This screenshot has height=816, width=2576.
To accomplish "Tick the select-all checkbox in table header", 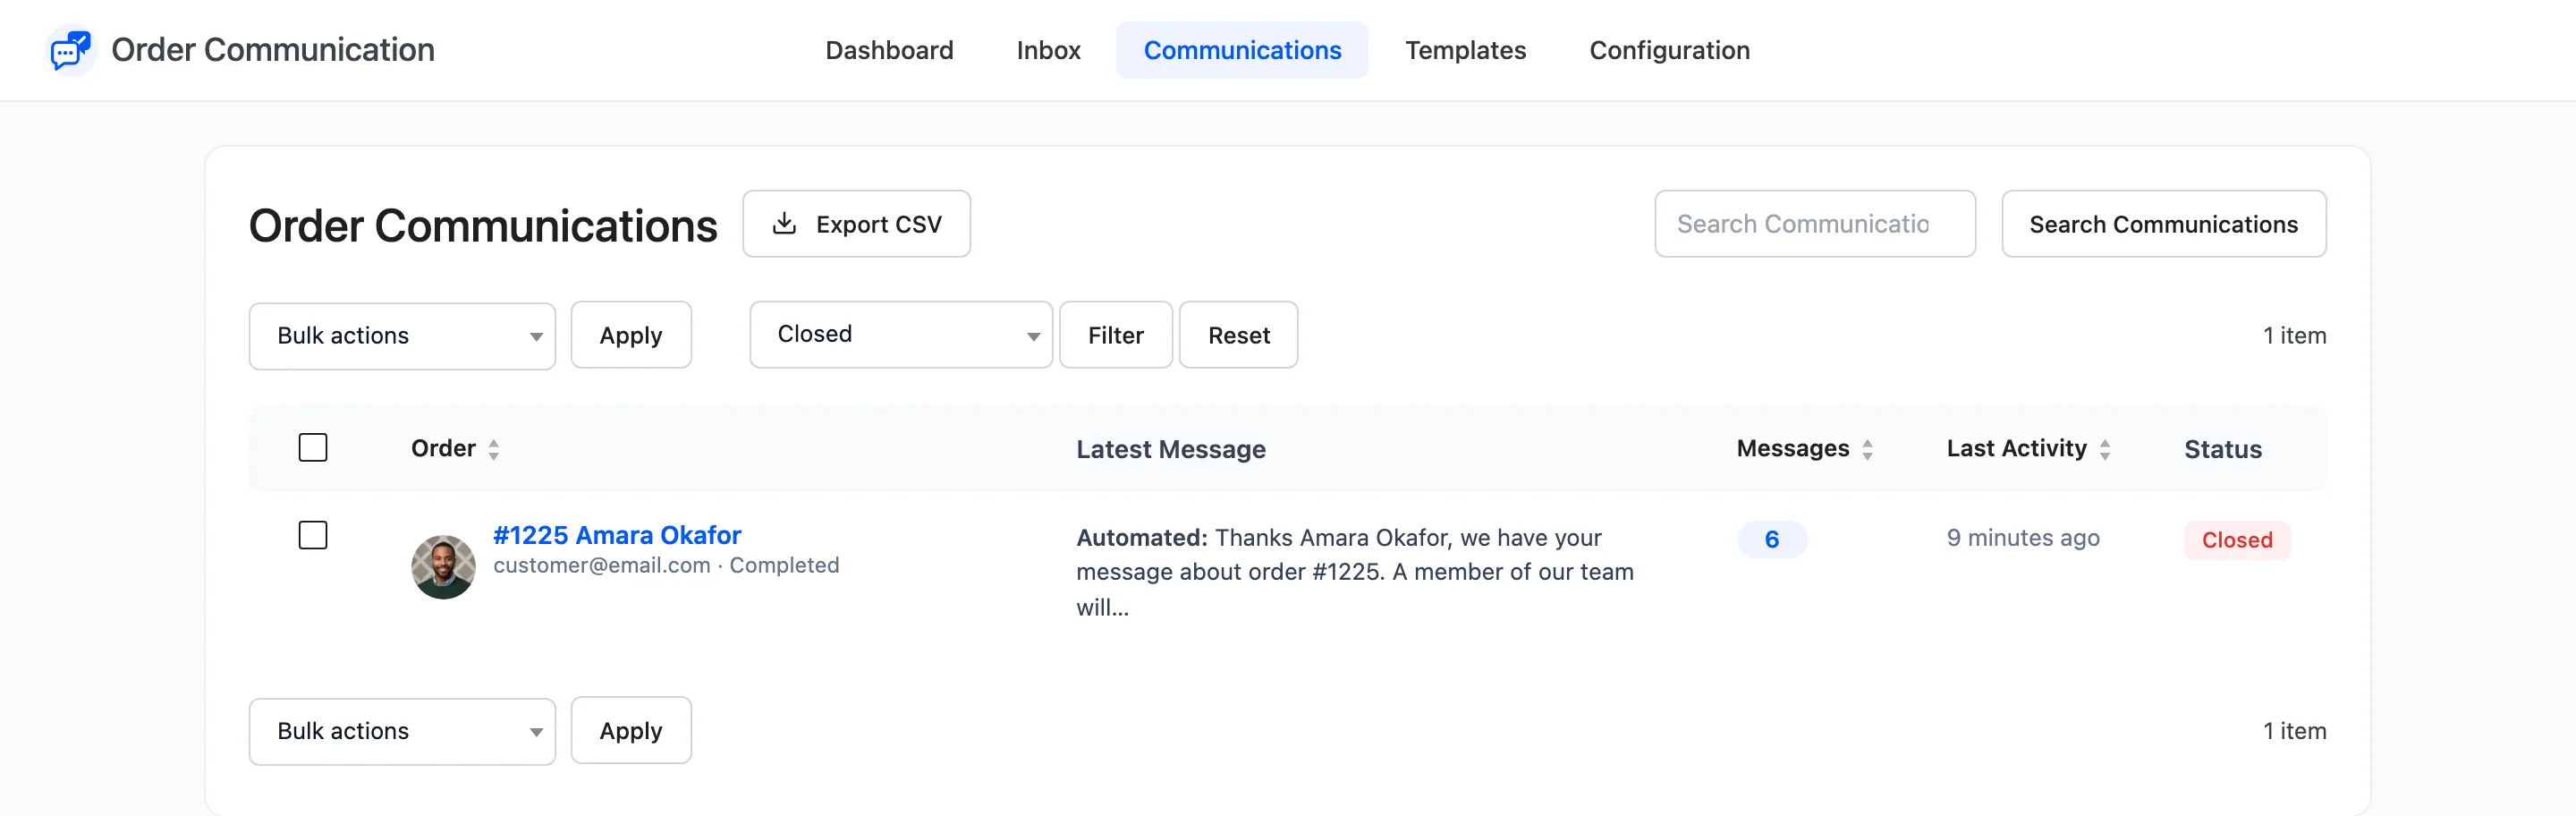I will [313, 447].
